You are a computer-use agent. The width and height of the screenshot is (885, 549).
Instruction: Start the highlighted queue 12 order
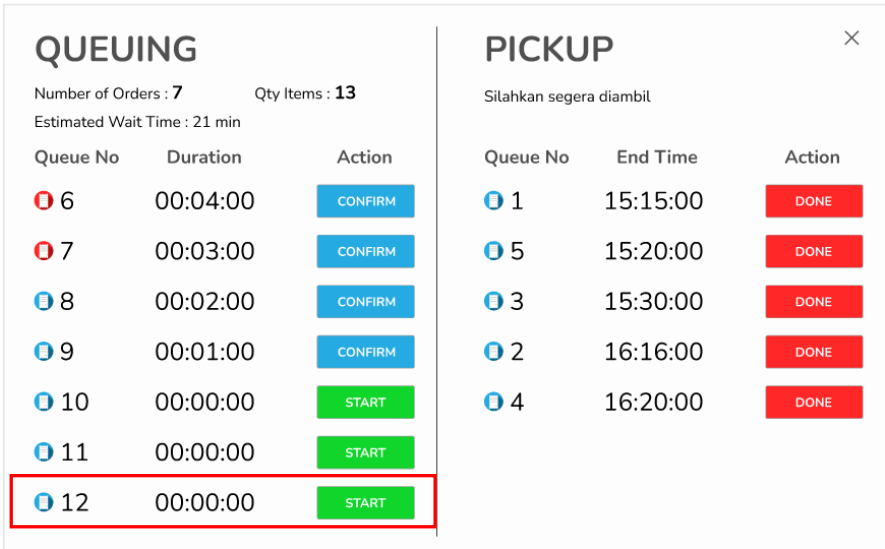click(366, 503)
